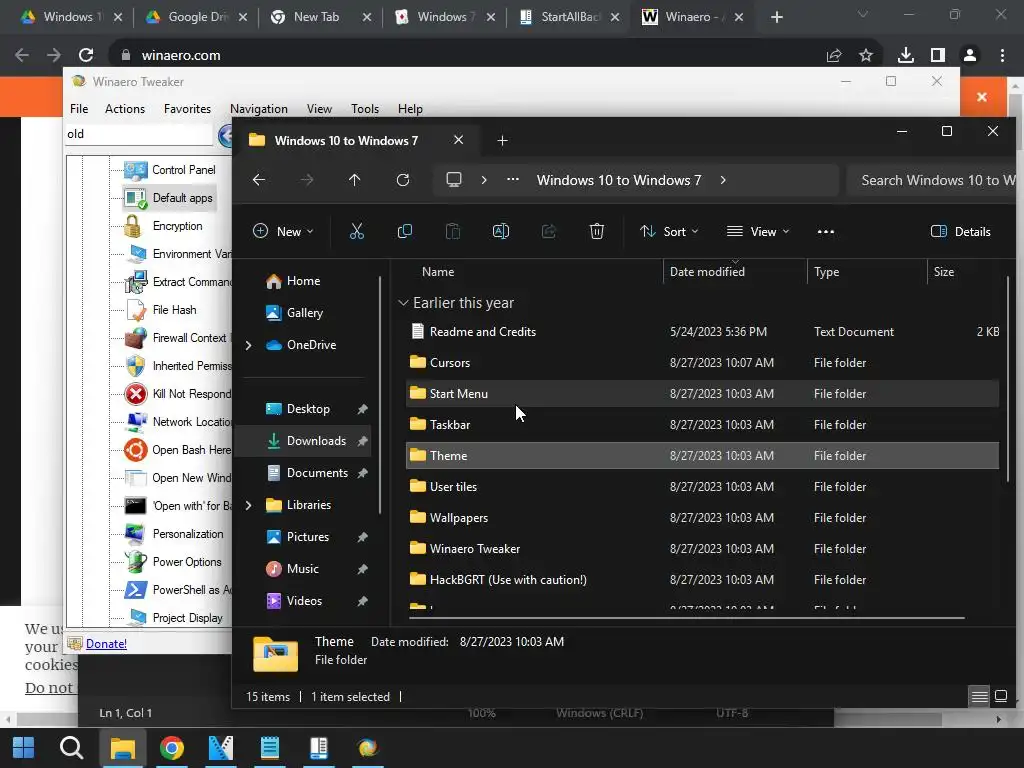Click the Winaero Tweaker search field containing 'old'

point(139,134)
